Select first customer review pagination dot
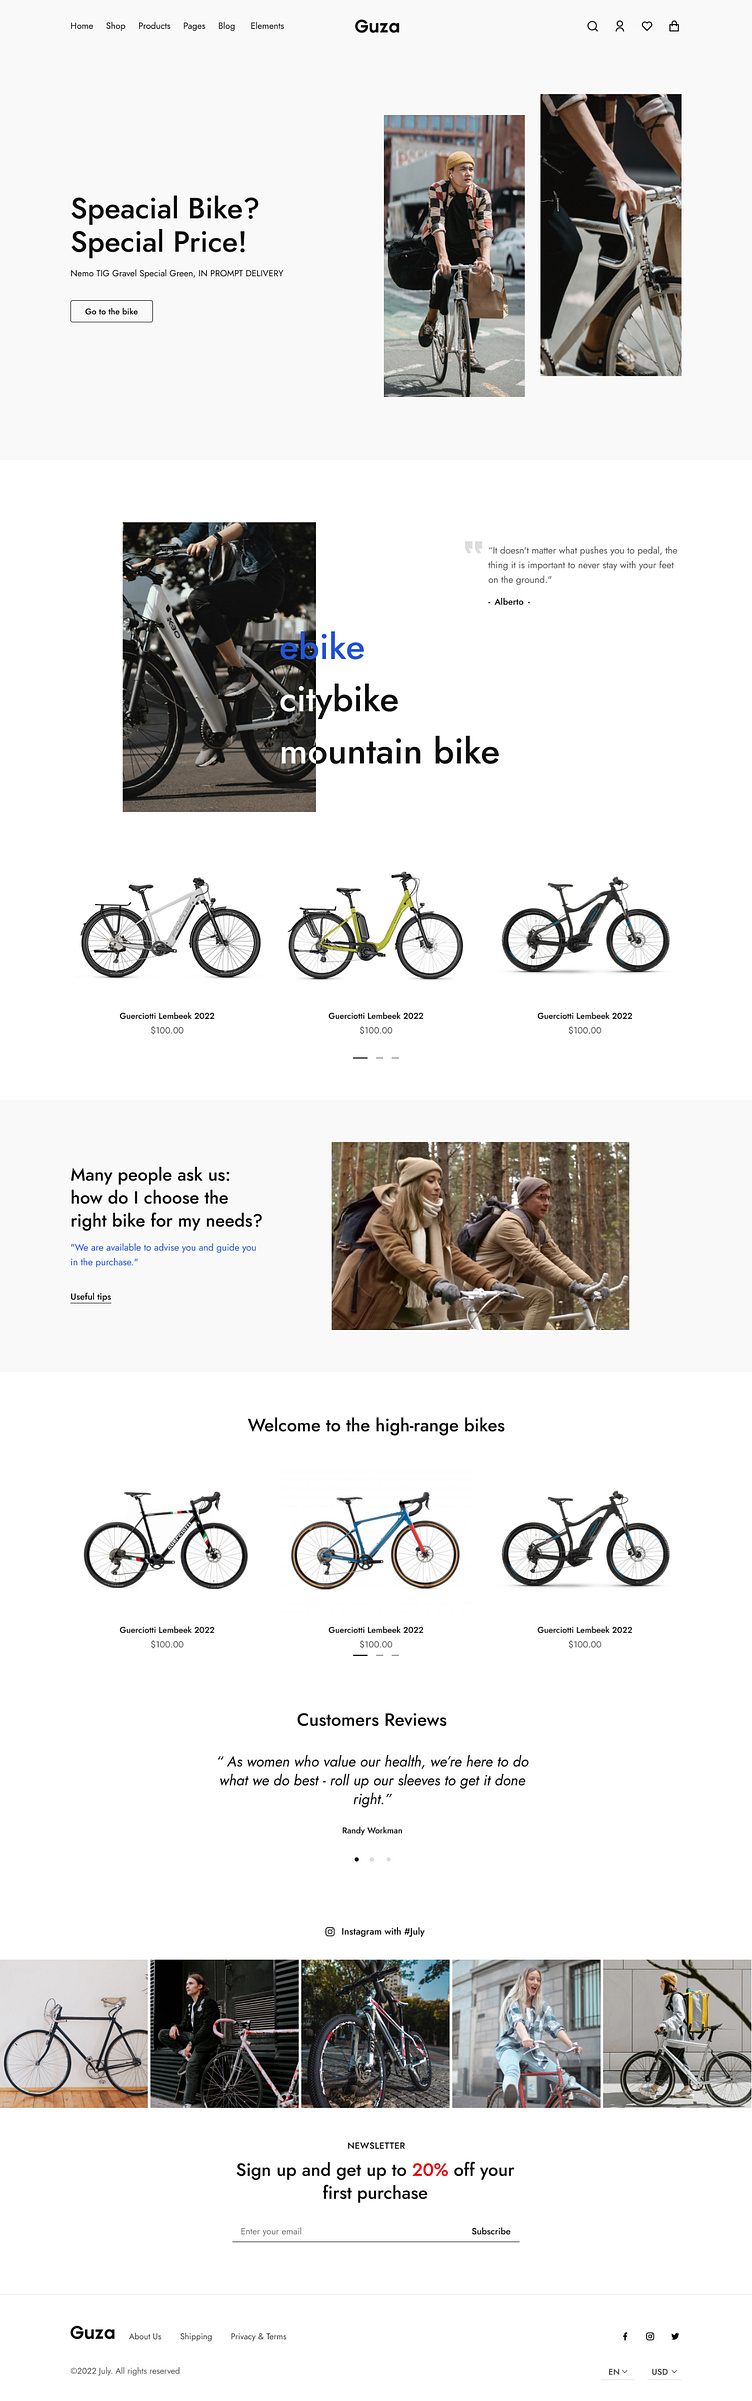752x2401 pixels. coord(357,1859)
